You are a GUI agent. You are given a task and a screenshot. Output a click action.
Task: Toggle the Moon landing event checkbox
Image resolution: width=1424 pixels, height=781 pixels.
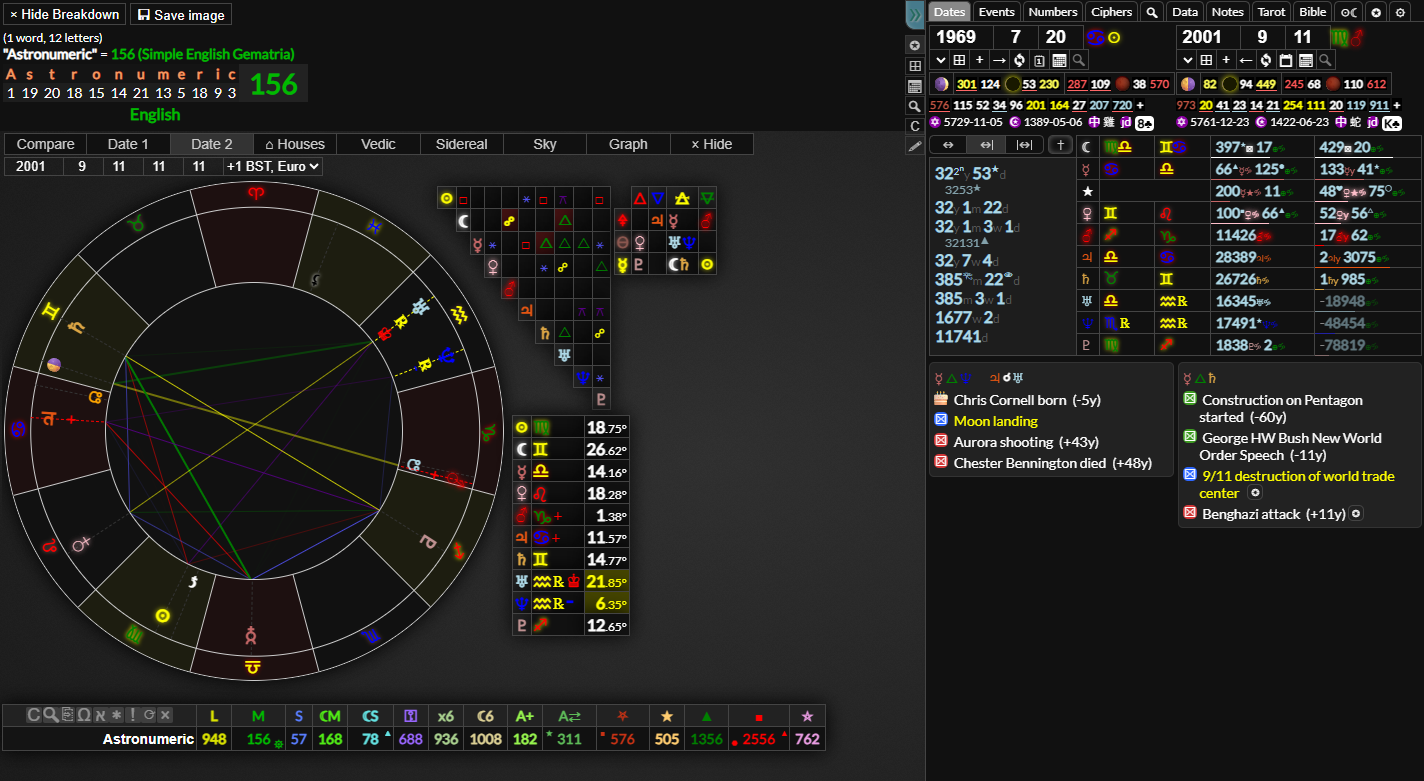pyautogui.click(x=940, y=421)
